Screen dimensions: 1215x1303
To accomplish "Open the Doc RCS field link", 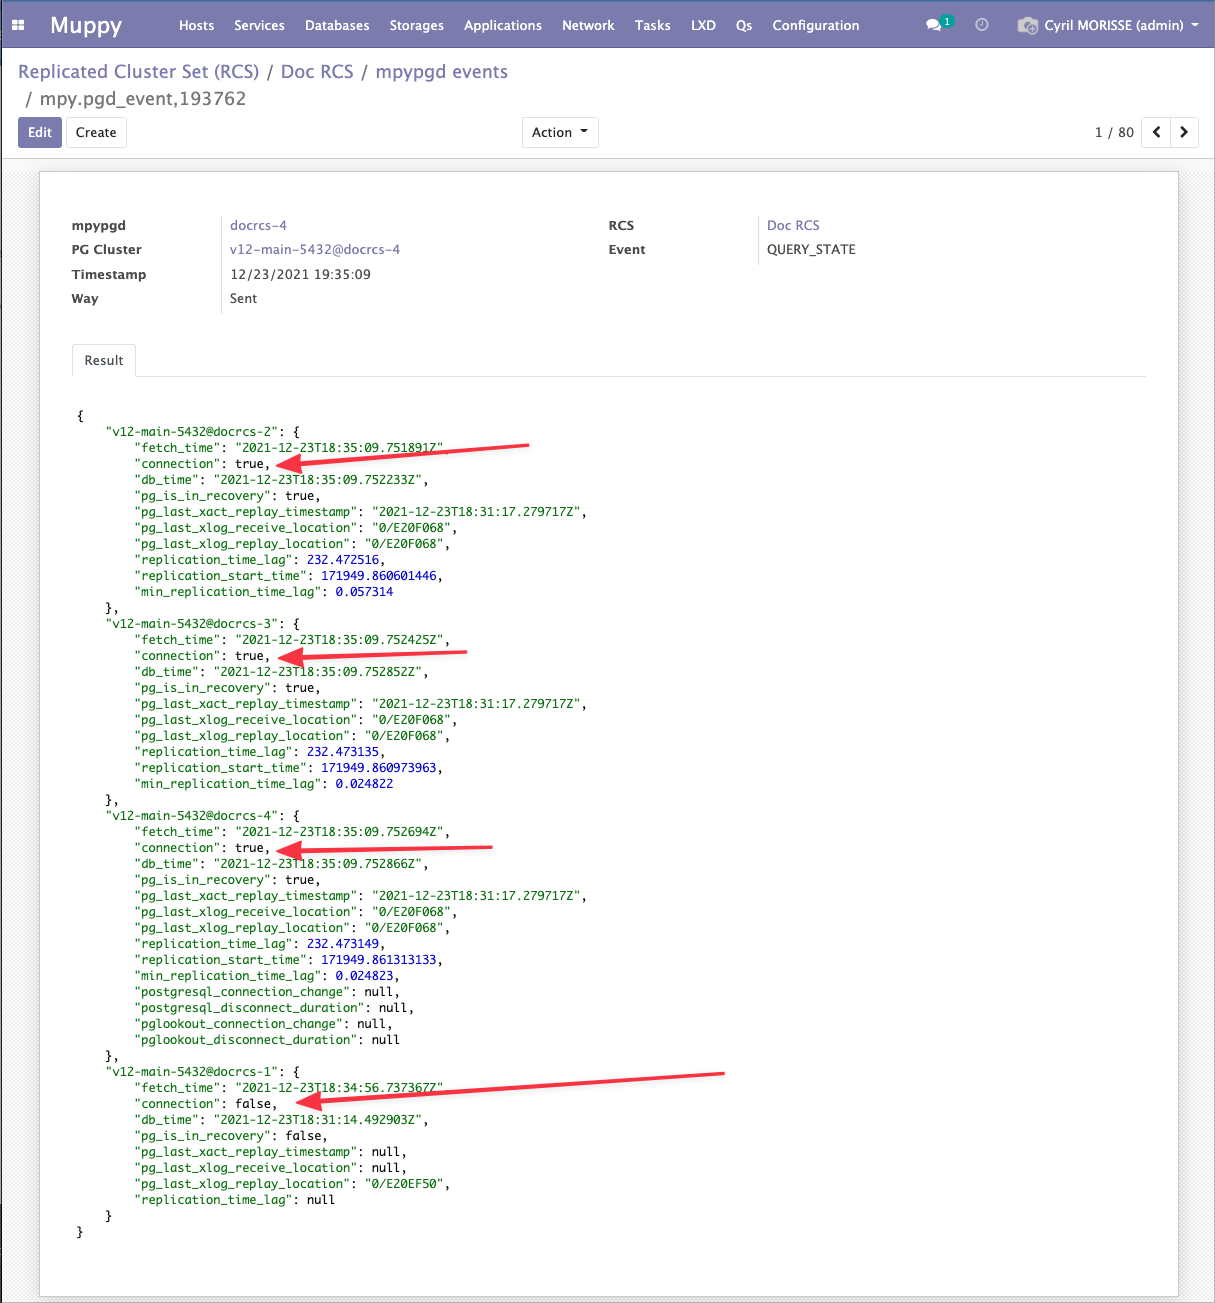I will [x=793, y=225].
